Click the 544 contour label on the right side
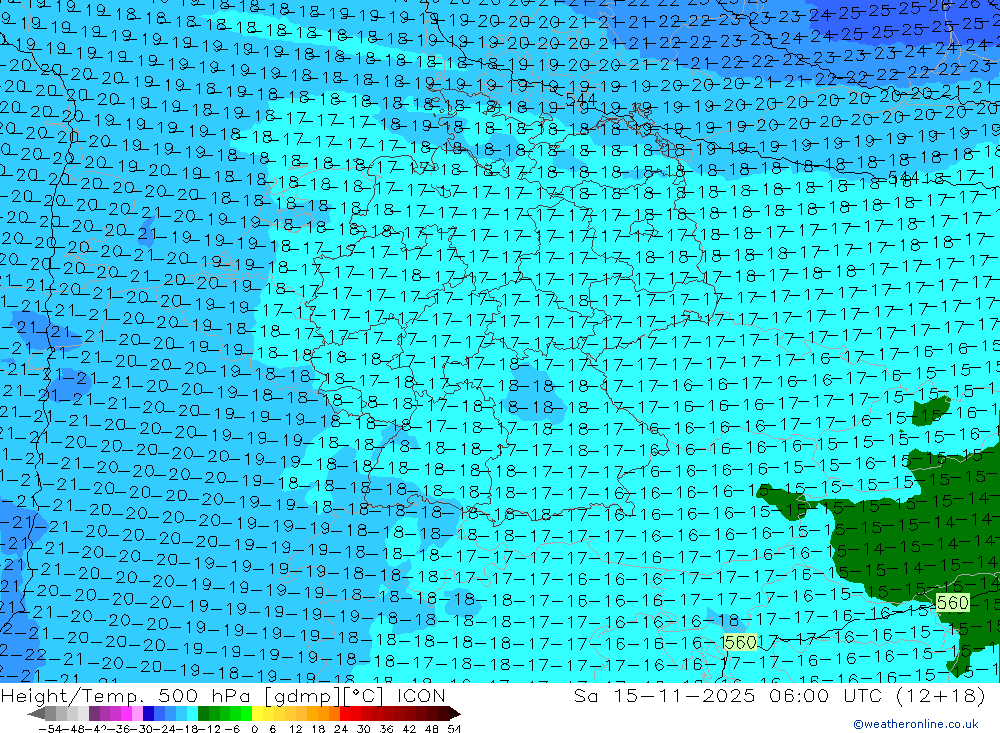1000x733 pixels. pyautogui.click(x=902, y=178)
